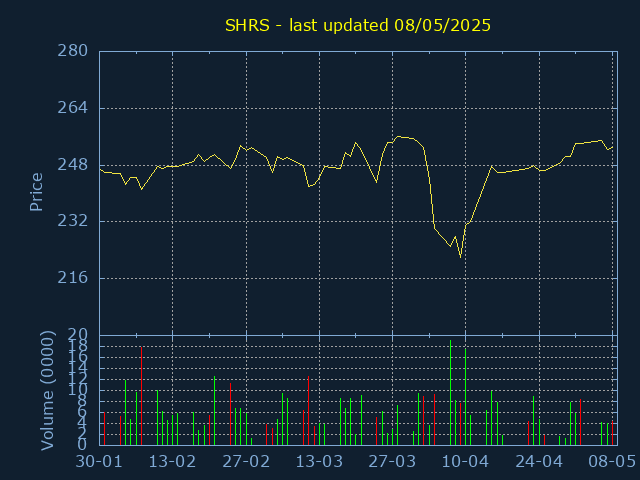640x480 pixels.
Task: Click the 27-03 date label
Action: coord(392,462)
